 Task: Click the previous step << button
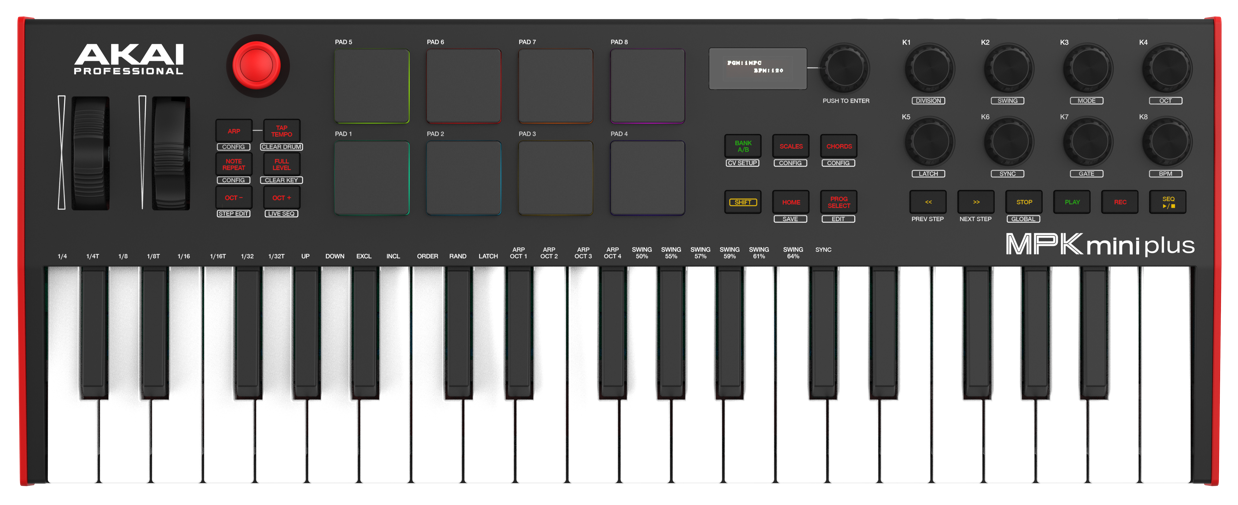point(928,202)
